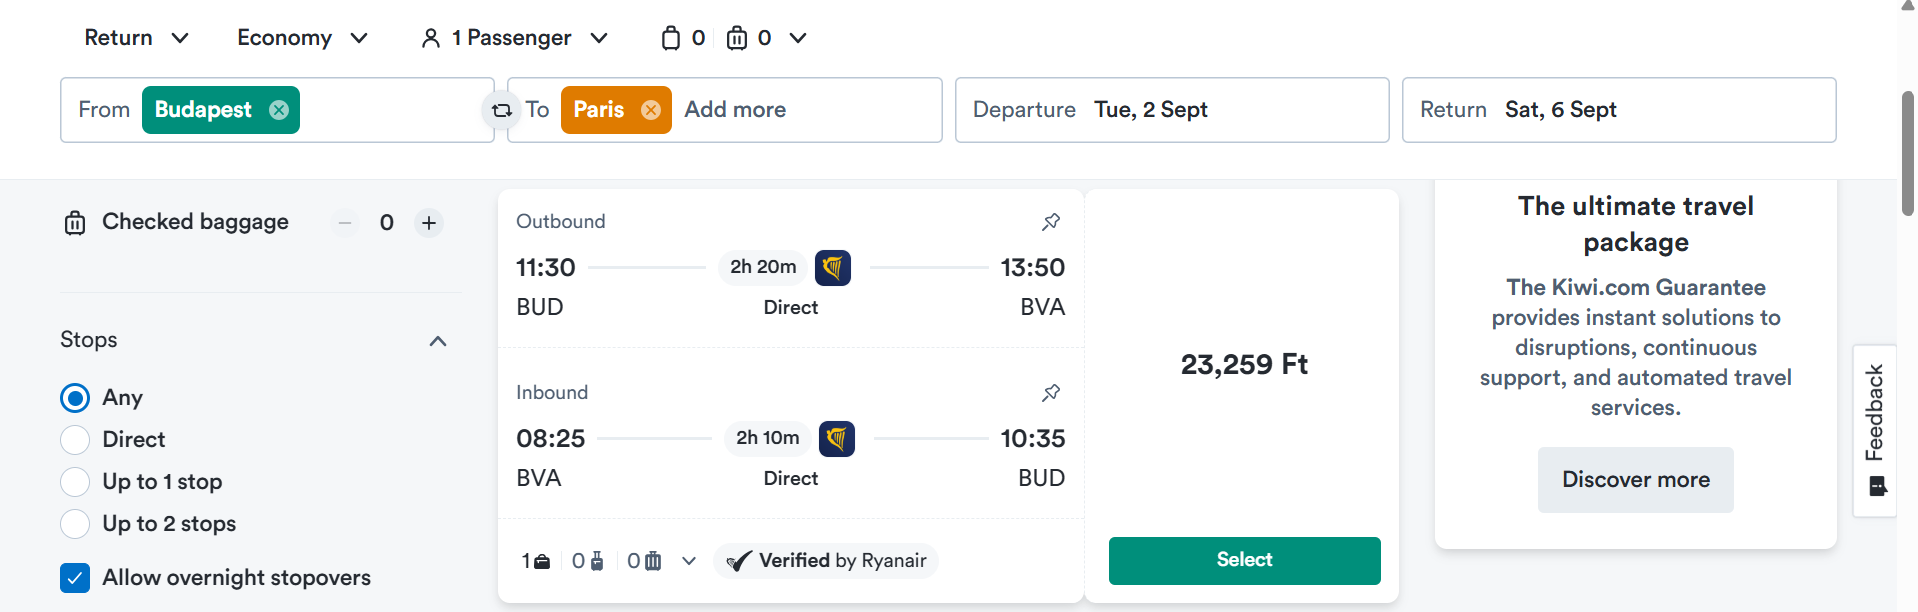This screenshot has height=612, width=1918.
Task: Click the Ryanair logo on outbound flight
Action: pos(833,268)
